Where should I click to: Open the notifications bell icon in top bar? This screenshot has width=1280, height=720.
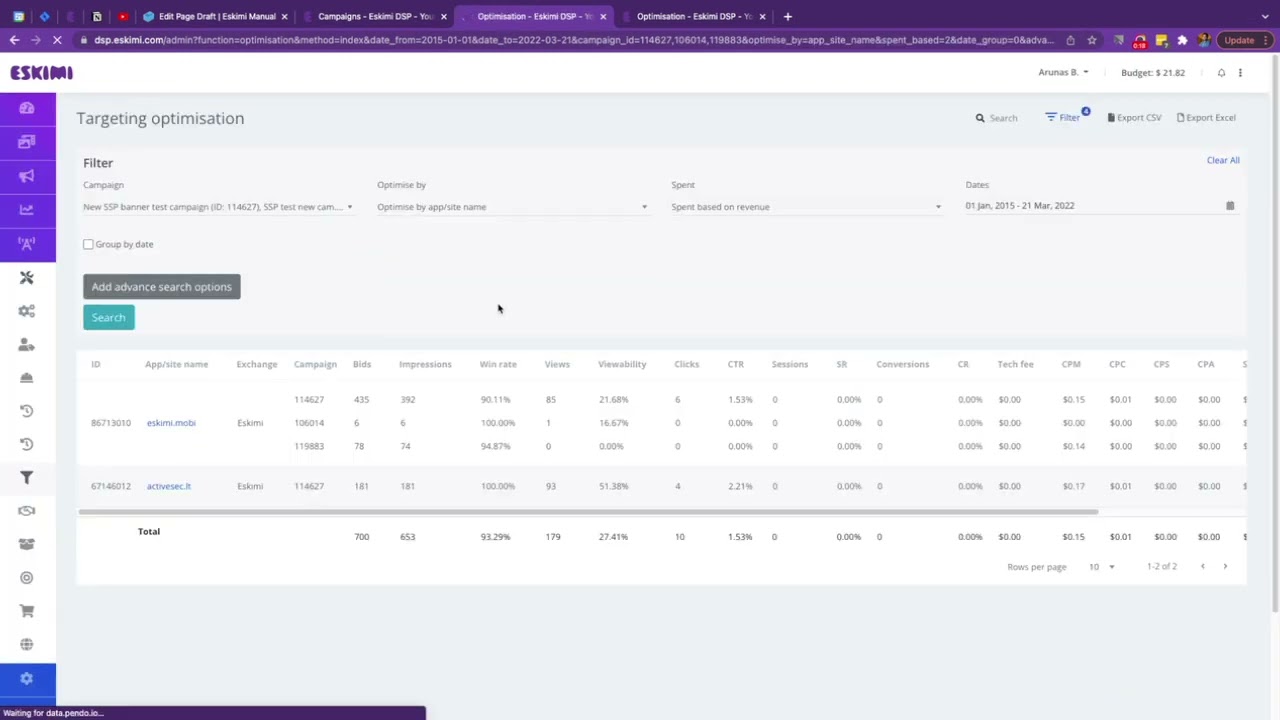click(1221, 72)
